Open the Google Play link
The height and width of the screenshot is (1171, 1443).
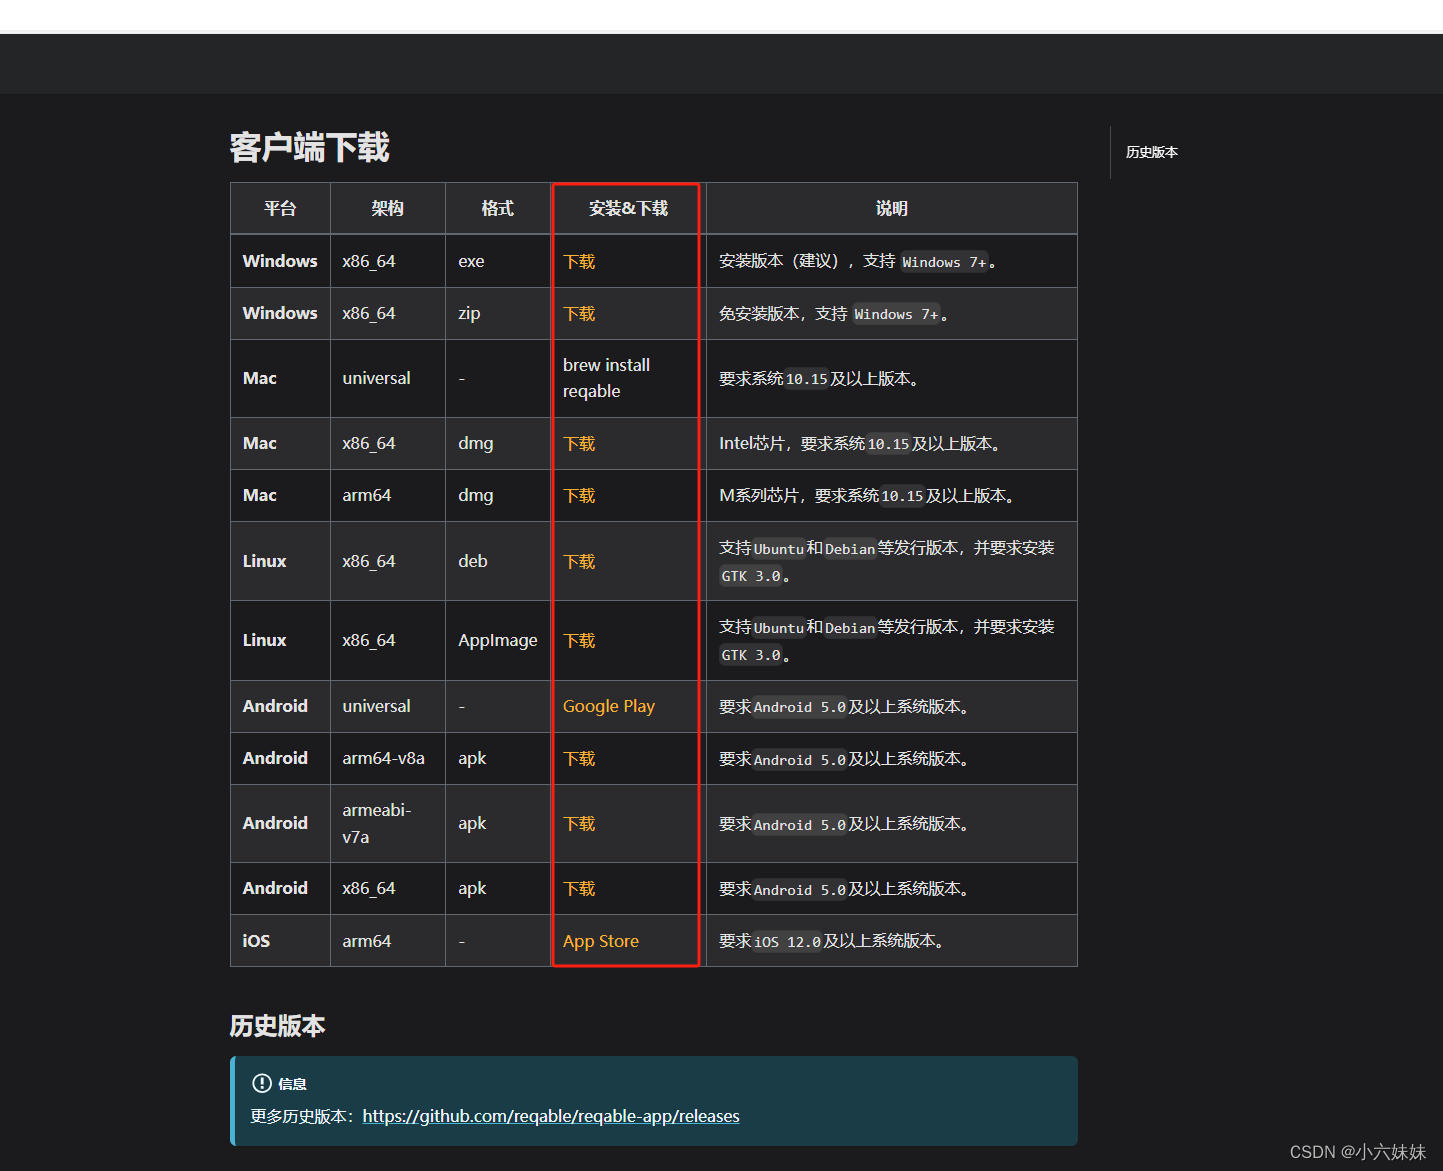[x=609, y=706]
